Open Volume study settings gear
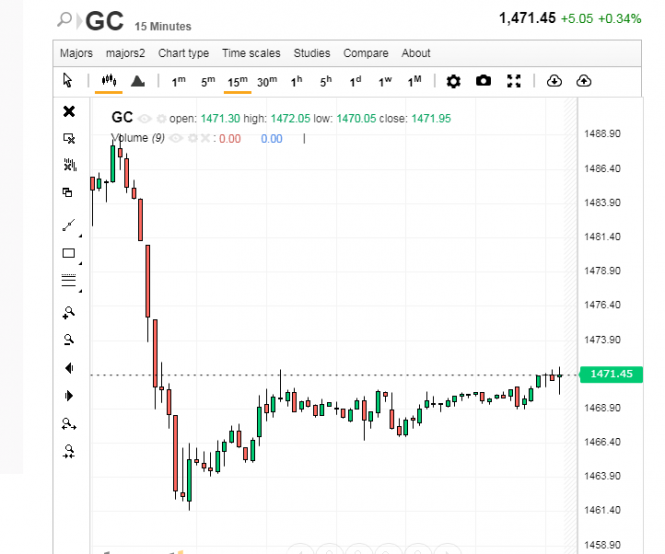This screenshot has height=554, width=665. 193,138
